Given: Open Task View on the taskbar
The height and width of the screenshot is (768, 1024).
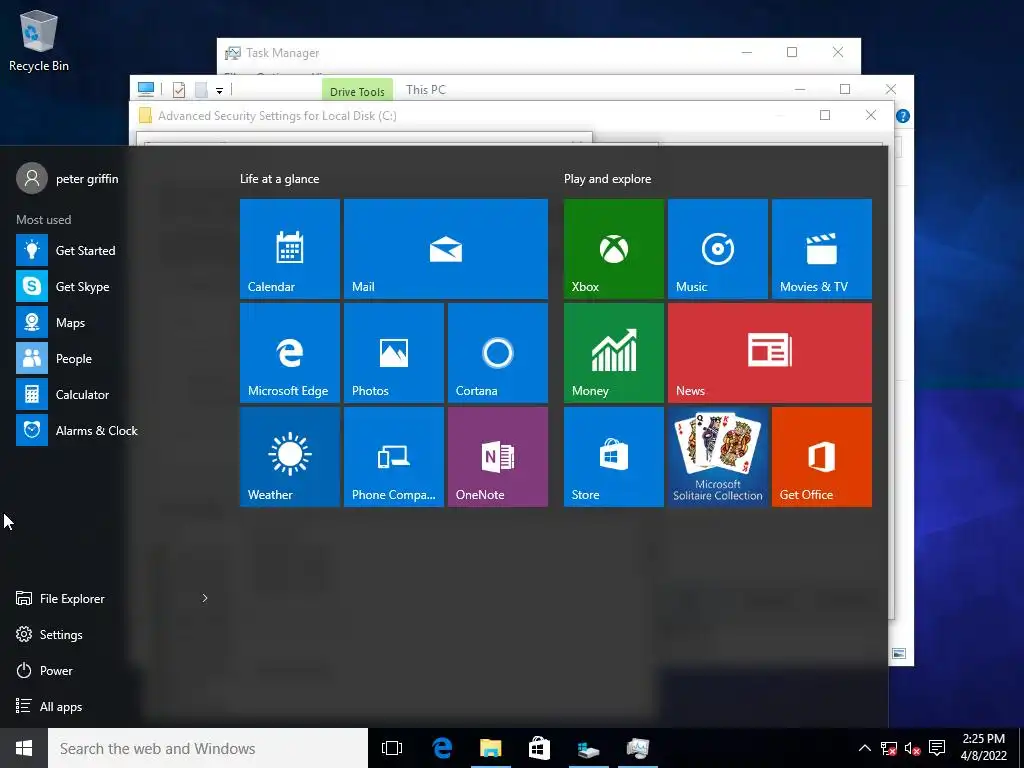Looking at the screenshot, I should pos(392,748).
